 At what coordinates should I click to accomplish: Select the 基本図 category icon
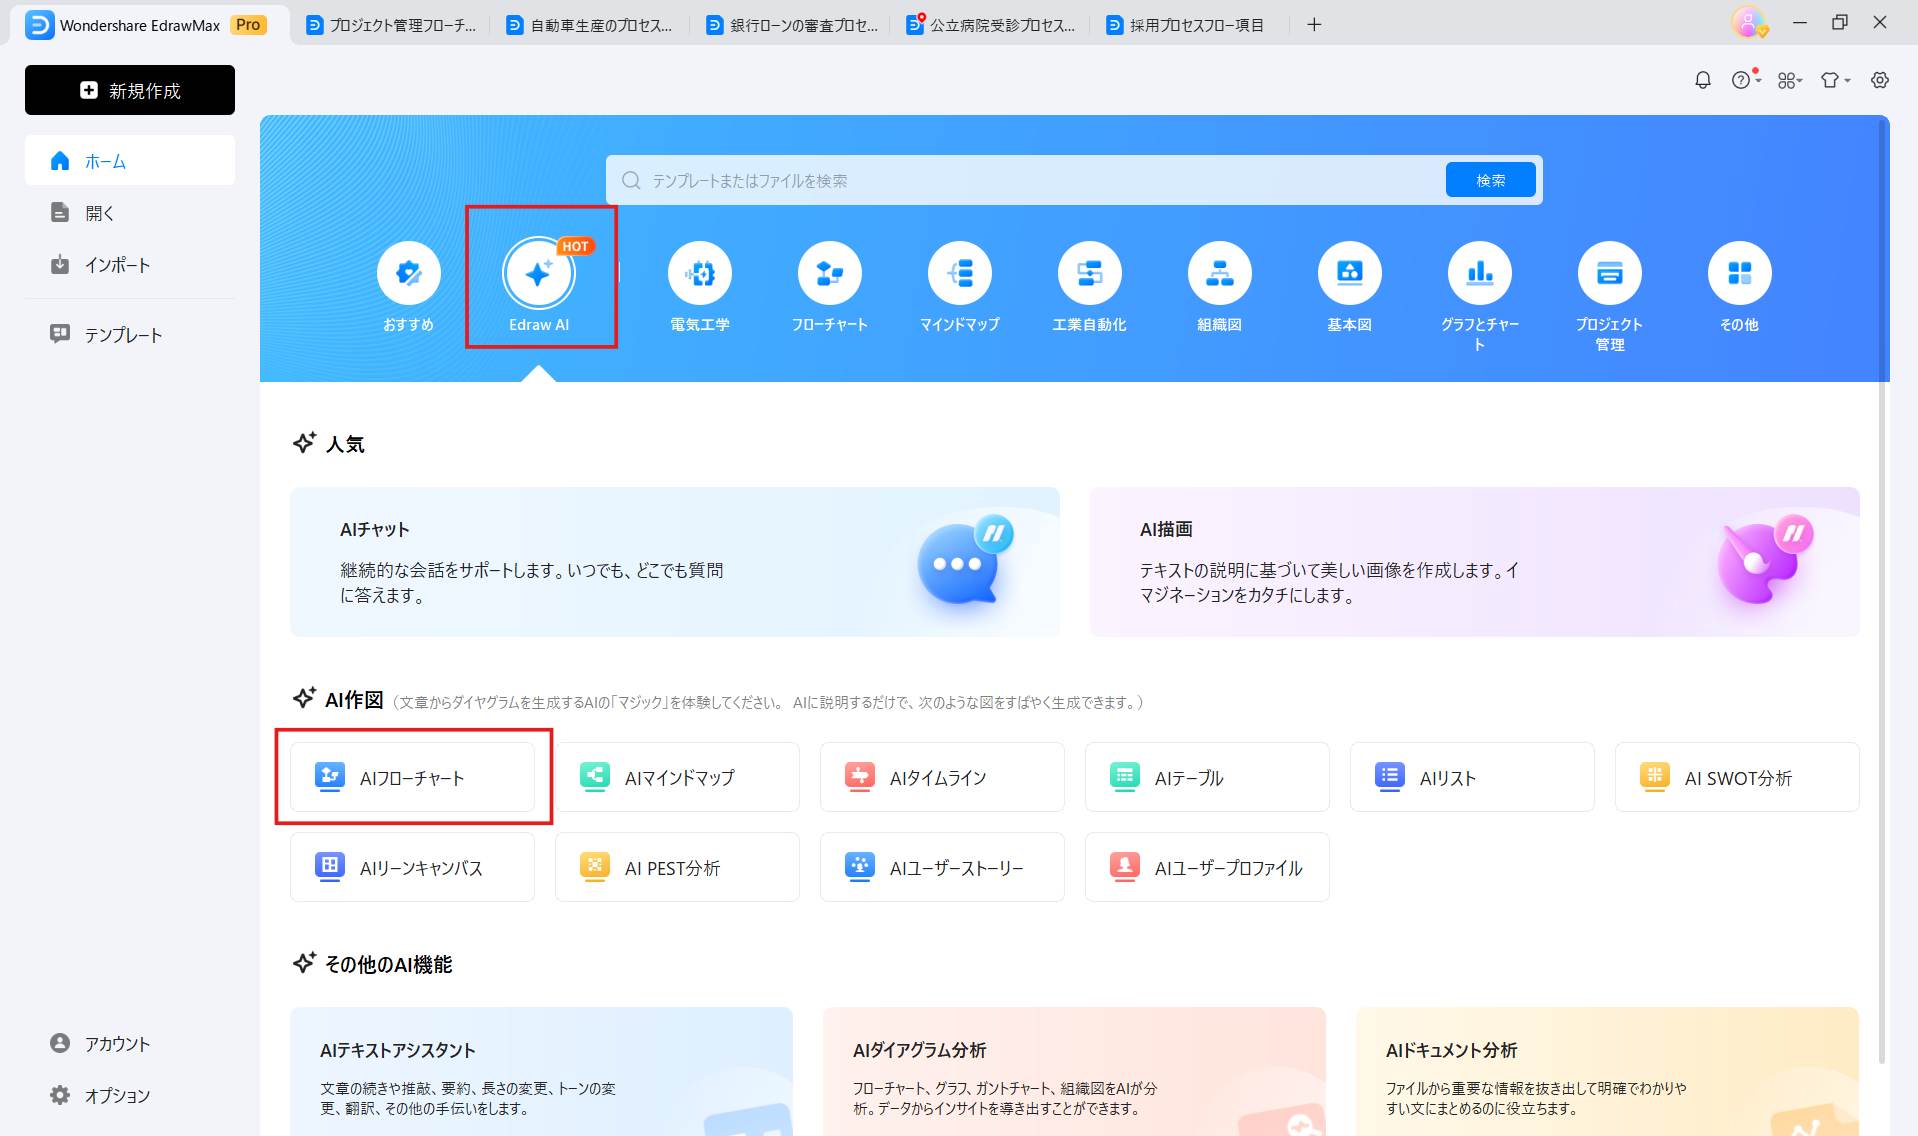1350,273
